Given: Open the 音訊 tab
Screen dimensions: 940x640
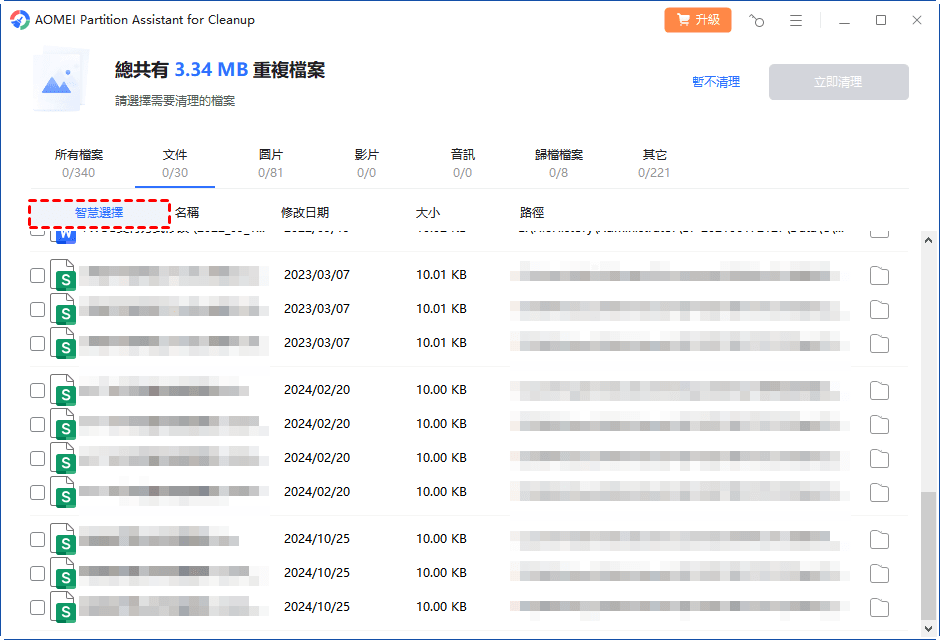Looking at the screenshot, I should coord(462,164).
